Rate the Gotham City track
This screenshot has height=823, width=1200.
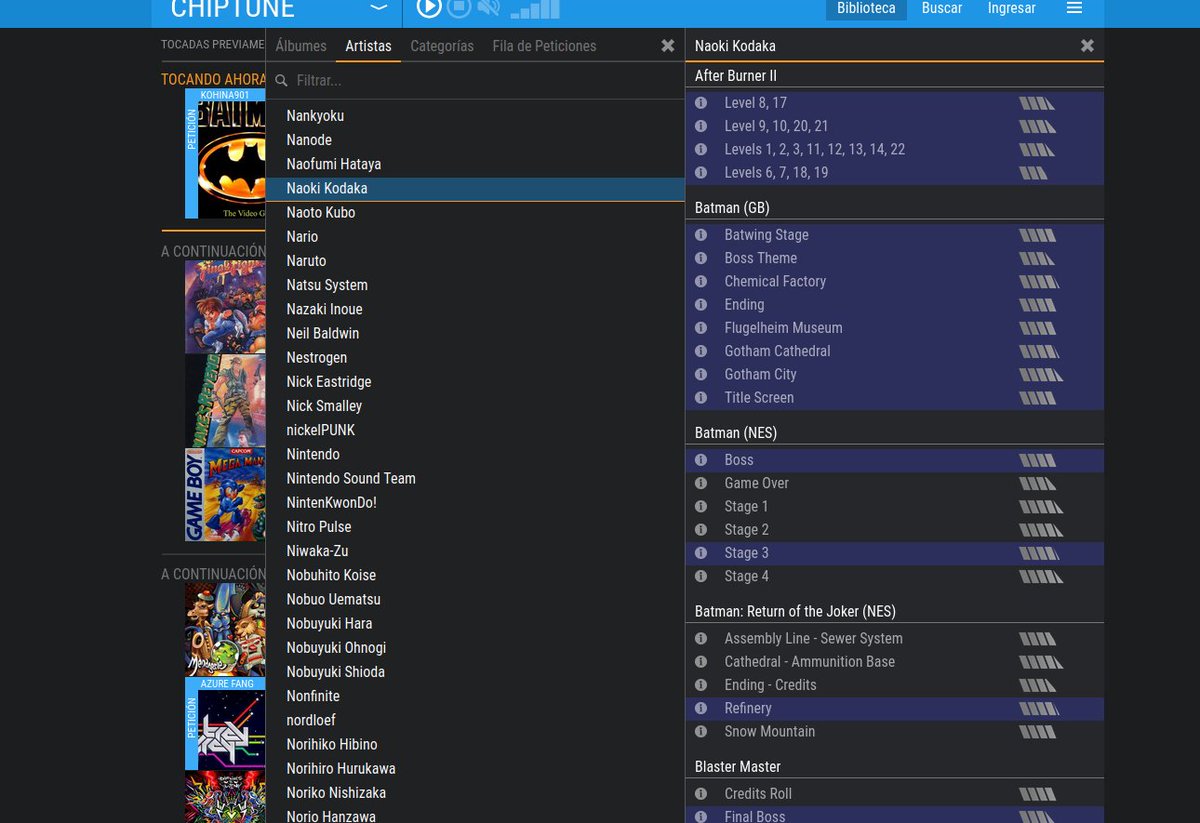coord(1041,375)
